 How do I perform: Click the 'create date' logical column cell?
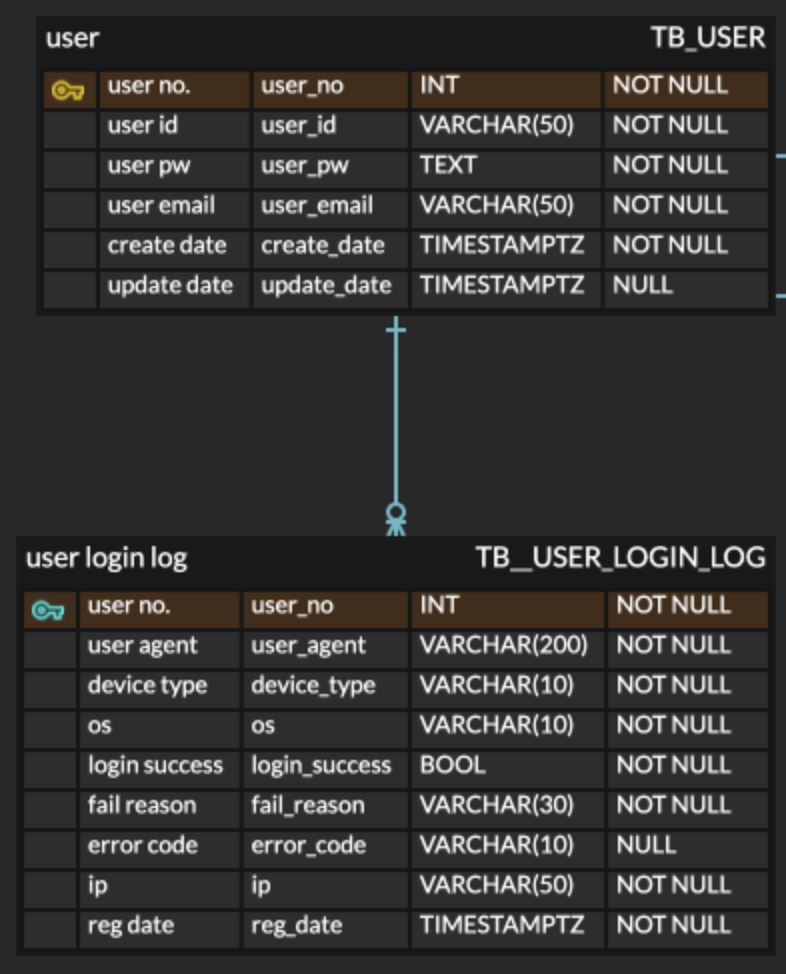pyautogui.click(x=175, y=250)
